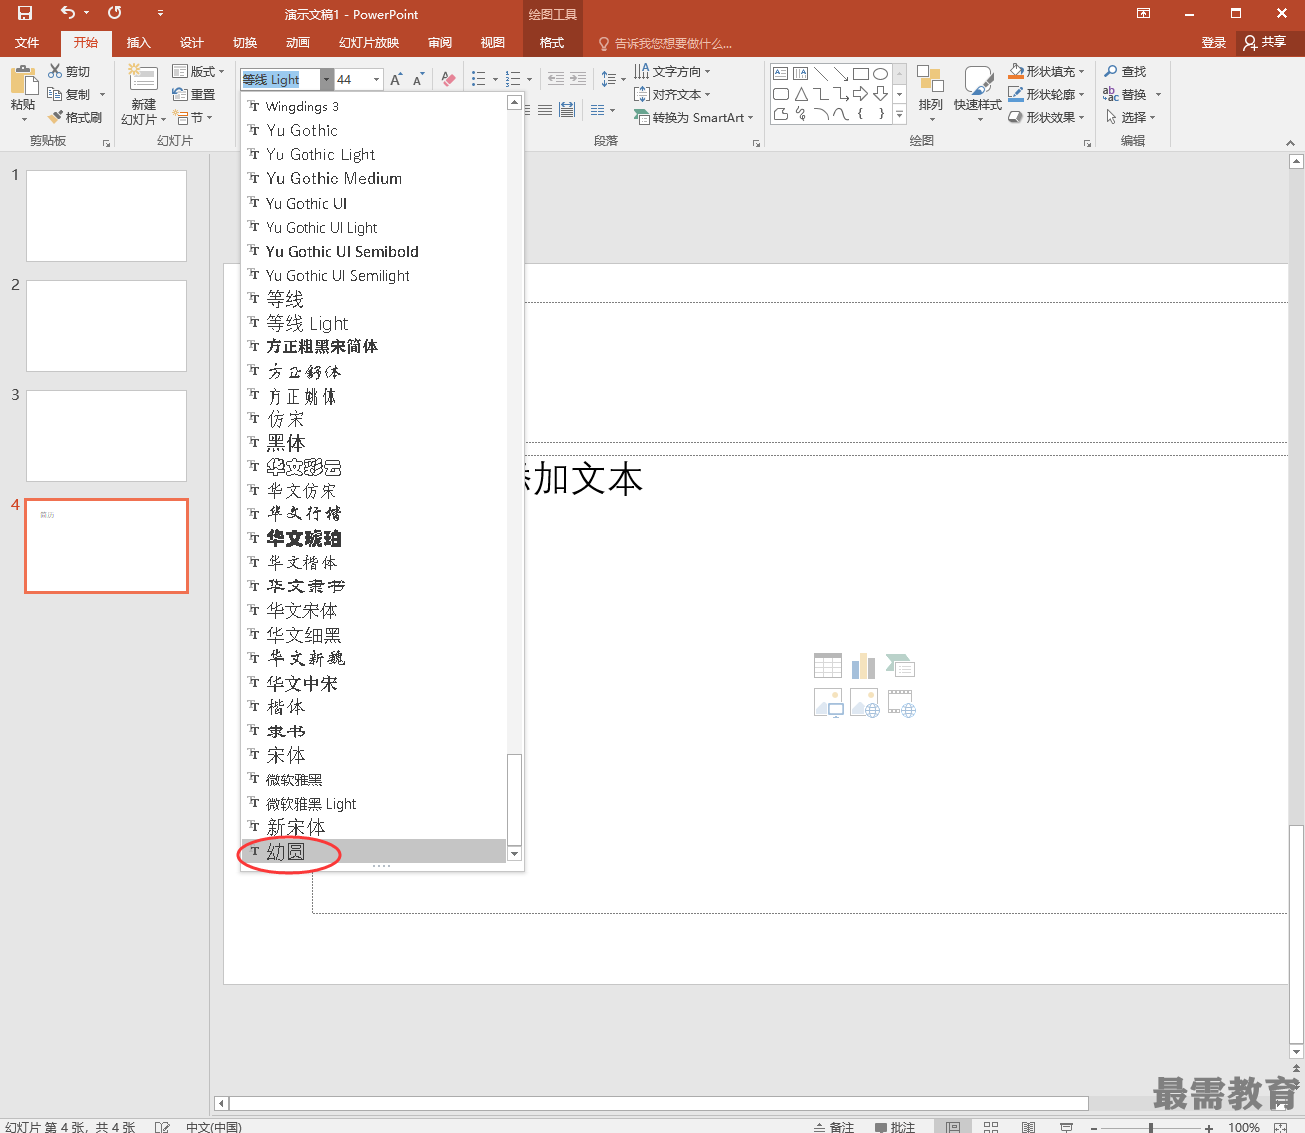Increase font size with large A icon
Image resolution: width=1305 pixels, height=1133 pixels.
396,79
